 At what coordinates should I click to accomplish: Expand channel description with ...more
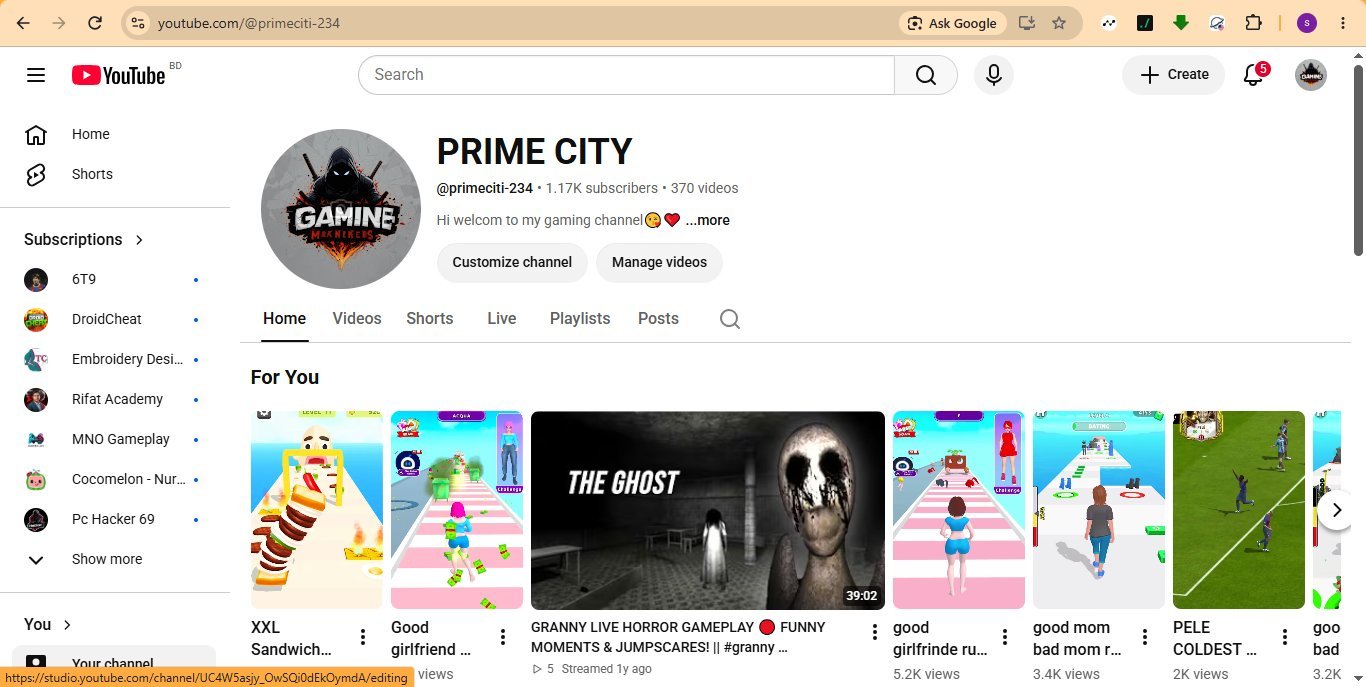coord(707,220)
